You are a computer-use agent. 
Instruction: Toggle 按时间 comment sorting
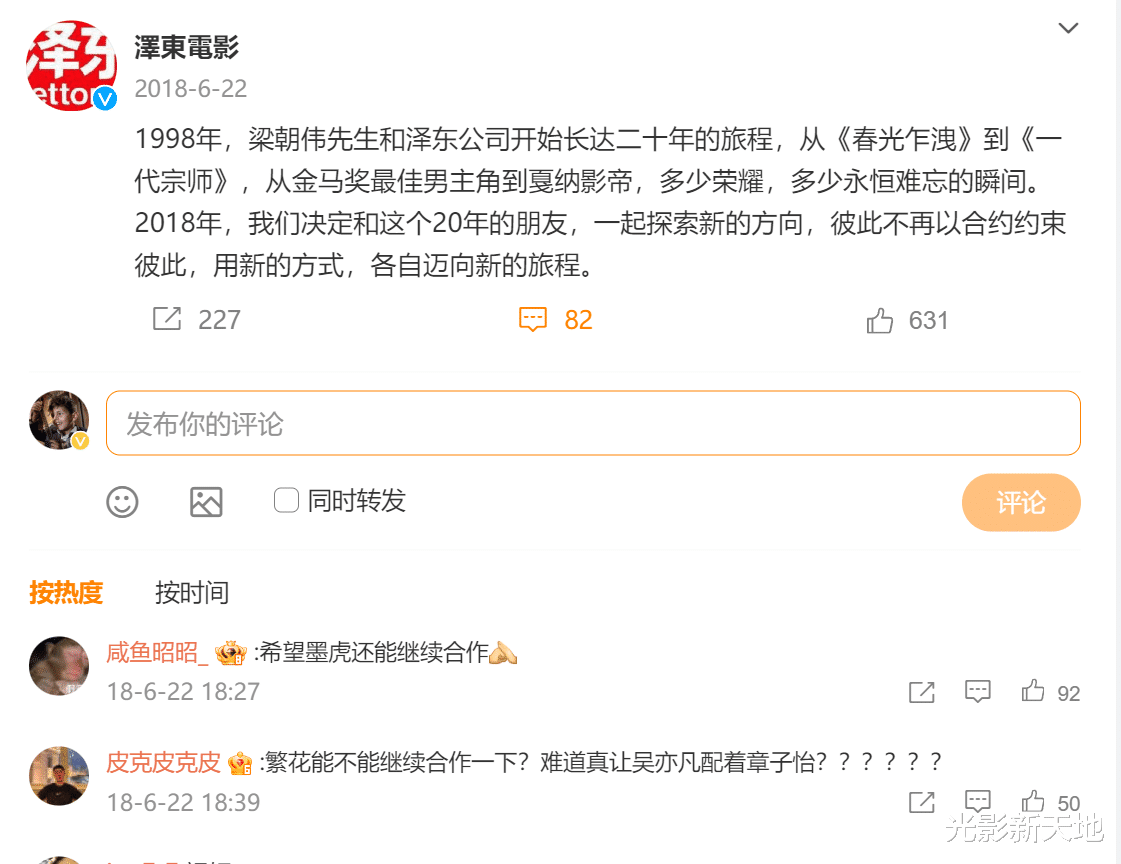(x=194, y=592)
